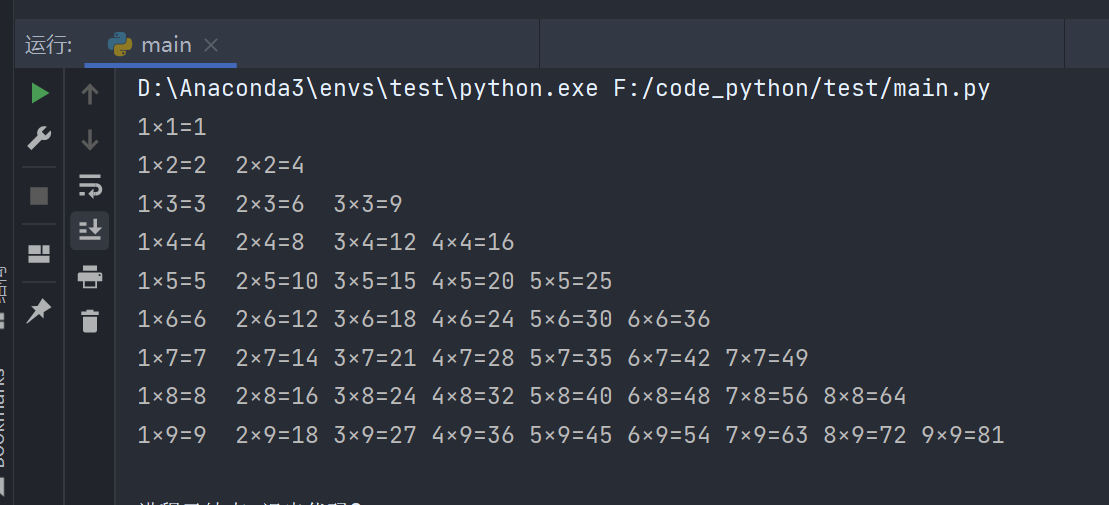The width and height of the screenshot is (1109, 505).
Task: Click the 1×1=1 output line
Action: tap(172, 127)
